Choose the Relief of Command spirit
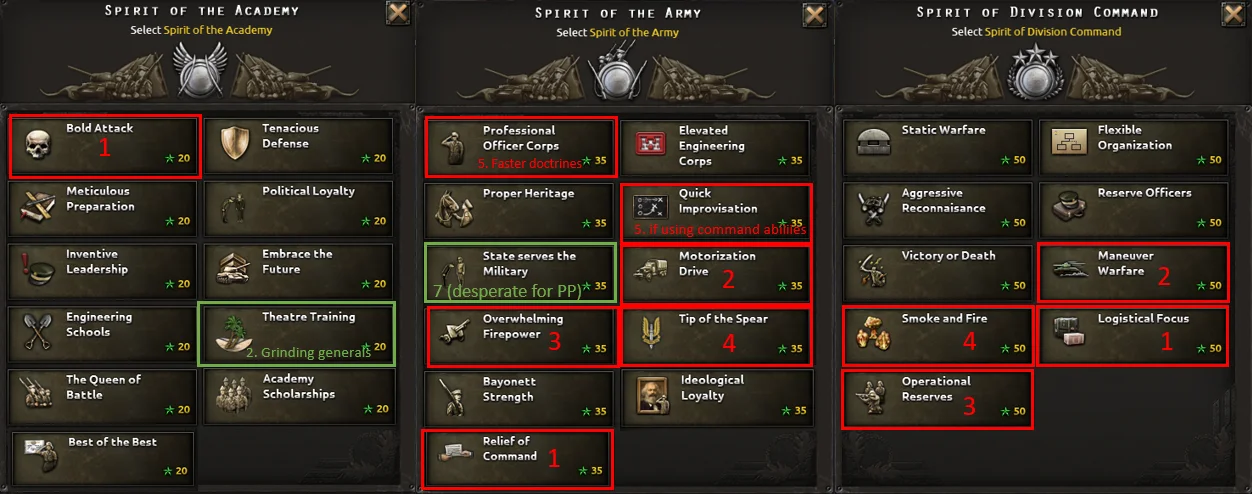 (517, 459)
